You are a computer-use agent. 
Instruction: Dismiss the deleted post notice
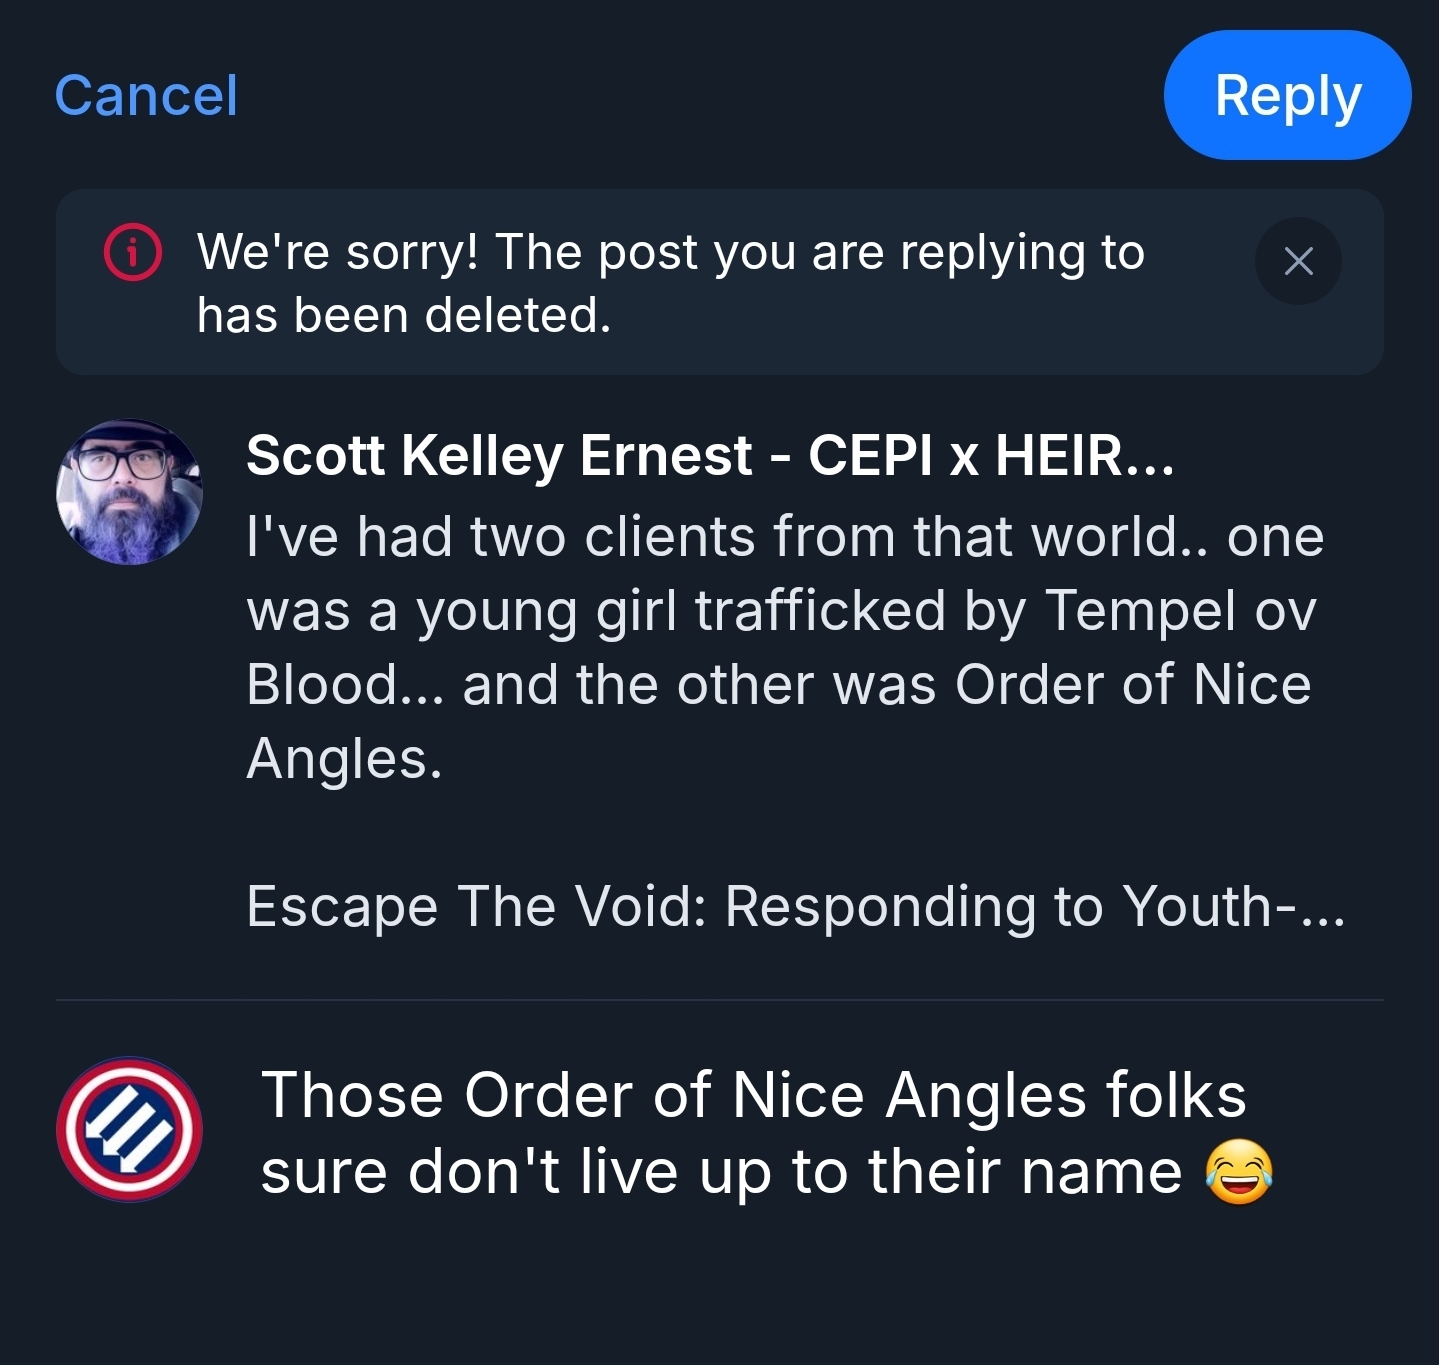[1297, 262]
